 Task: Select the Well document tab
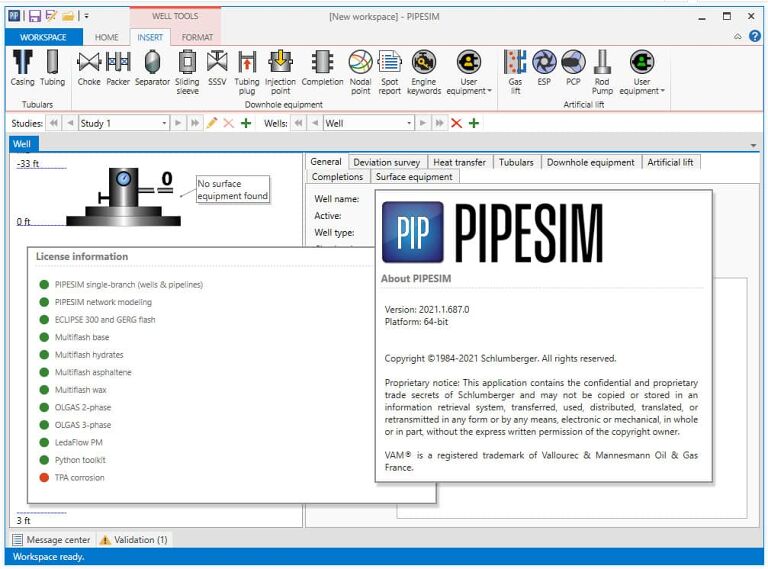22,144
